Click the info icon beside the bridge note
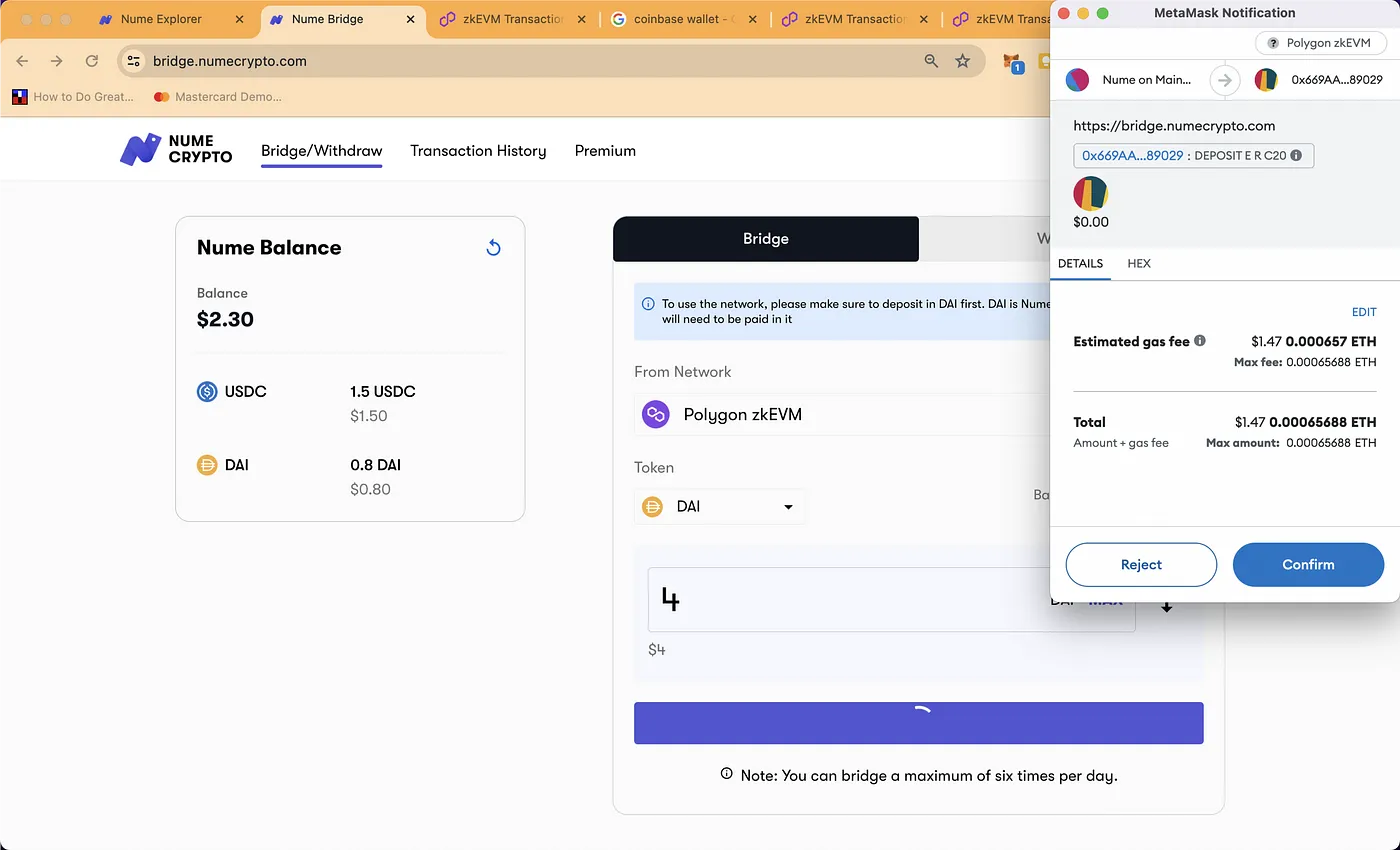The height and width of the screenshot is (850, 1400). pyautogui.click(x=726, y=774)
